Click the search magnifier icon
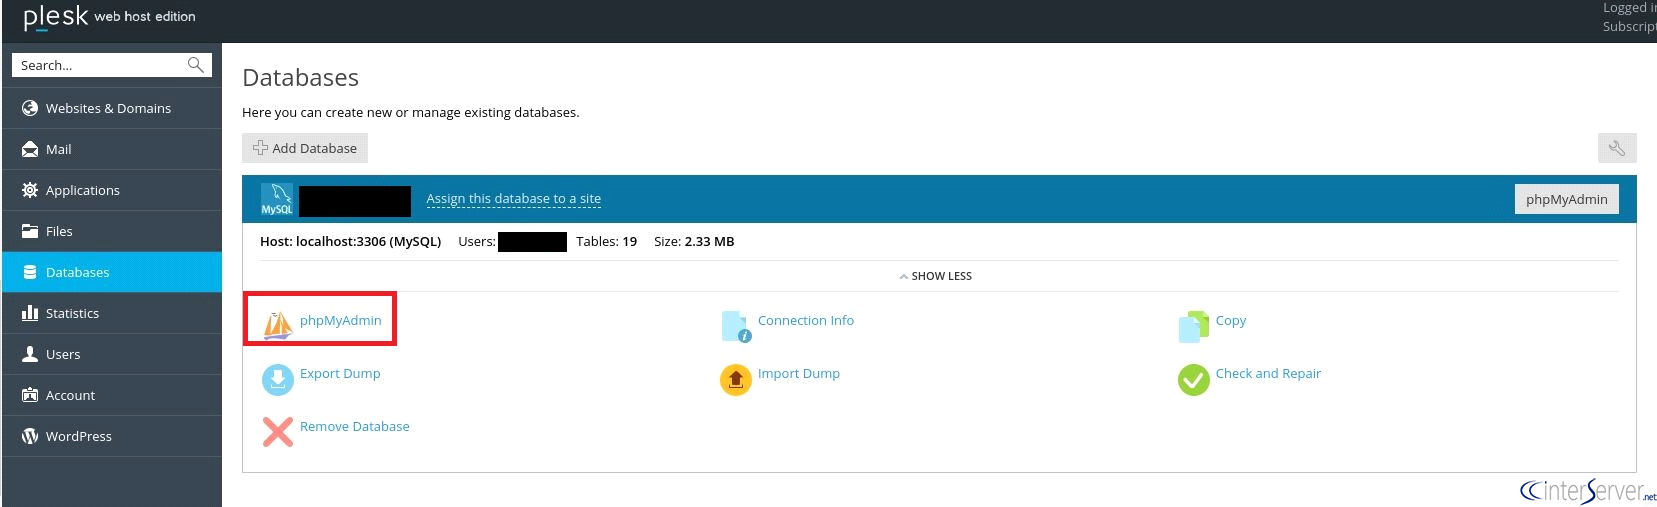 (196, 65)
